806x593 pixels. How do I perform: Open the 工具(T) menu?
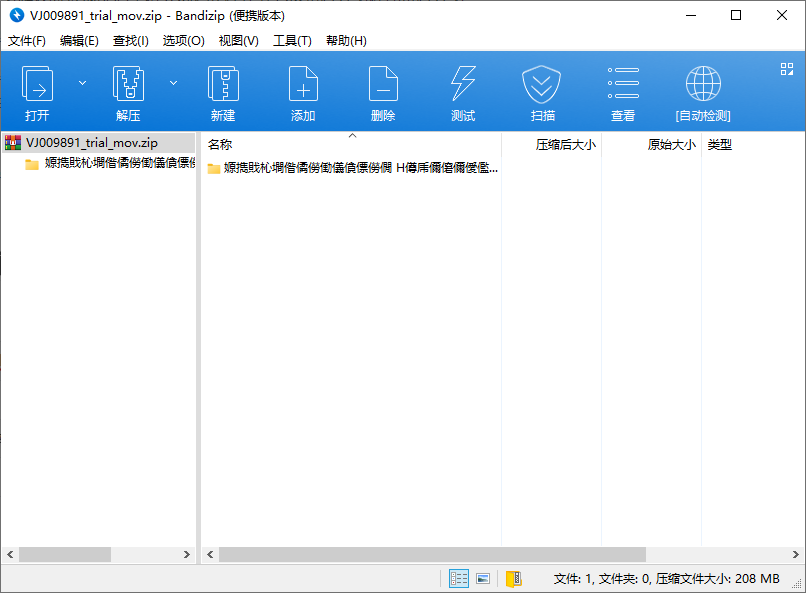(292, 41)
